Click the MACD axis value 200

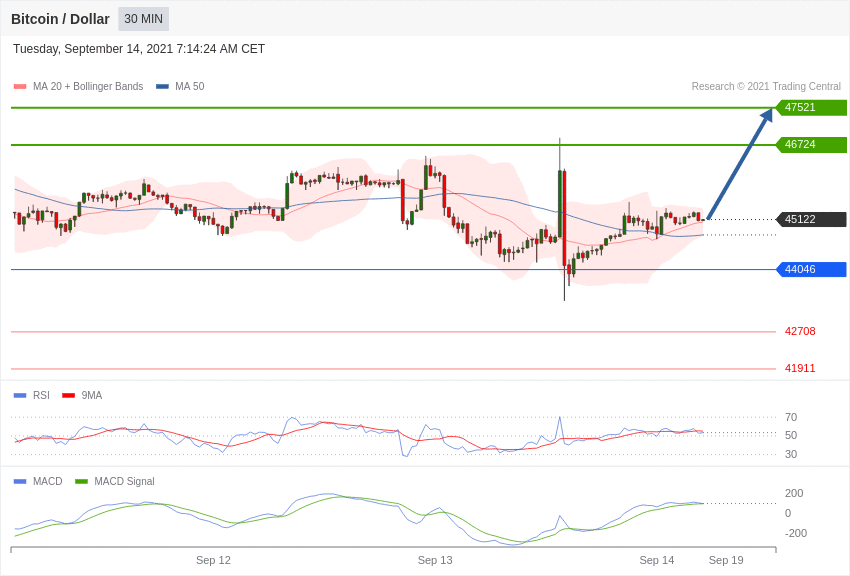point(794,493)
